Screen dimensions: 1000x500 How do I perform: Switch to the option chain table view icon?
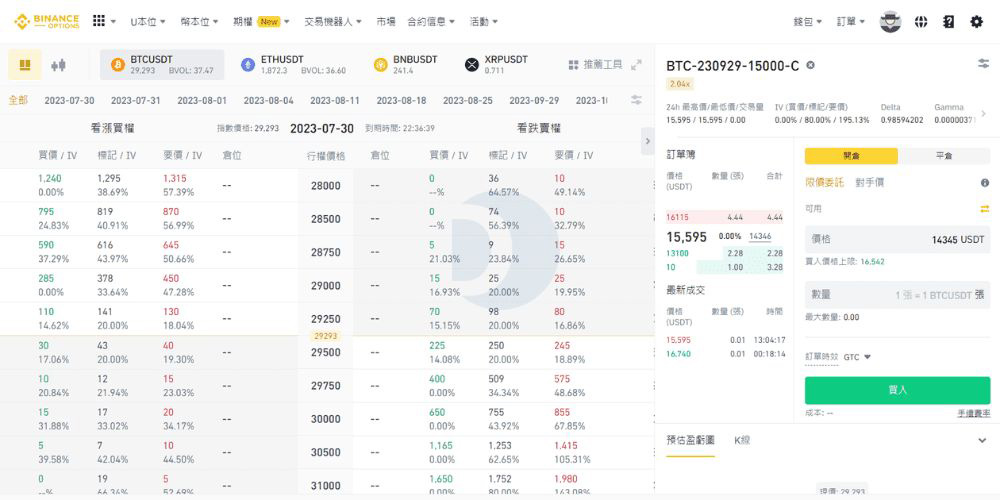[x=25, y=64]
